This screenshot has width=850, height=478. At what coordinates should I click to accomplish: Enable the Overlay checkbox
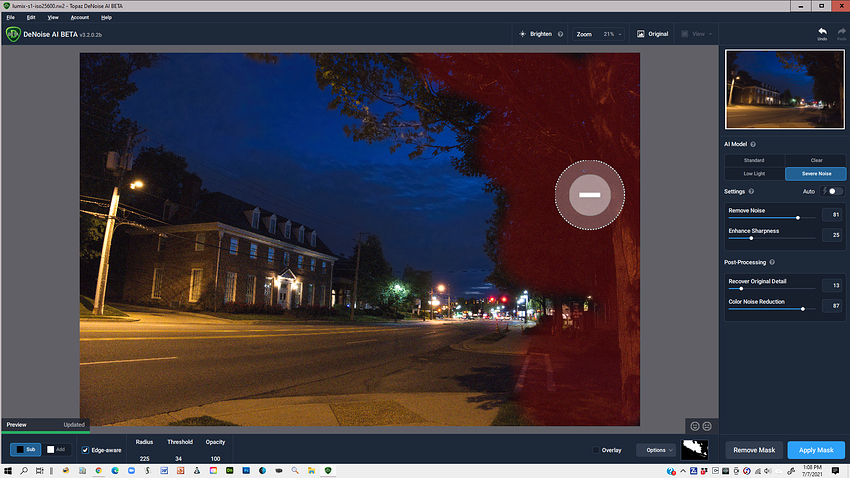(597, 450)
